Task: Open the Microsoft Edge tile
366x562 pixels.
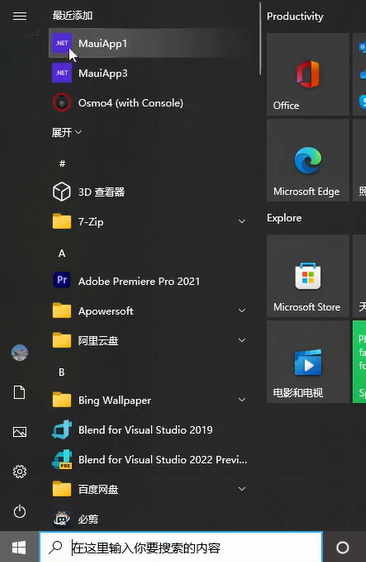Action: coord(308,160)
